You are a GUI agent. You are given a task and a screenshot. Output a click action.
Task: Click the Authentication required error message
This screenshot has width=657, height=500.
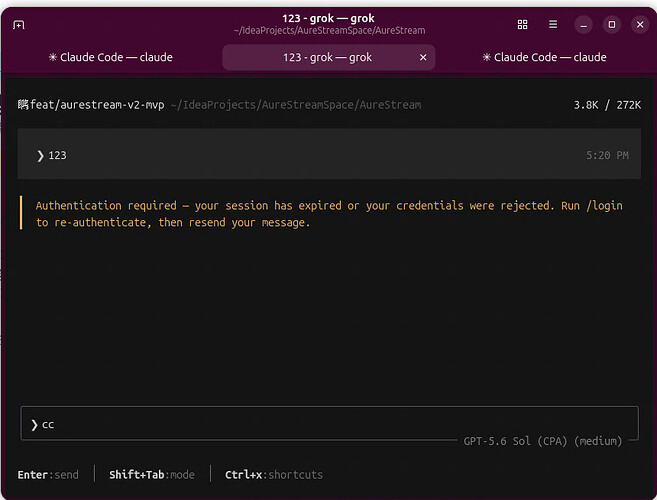(329, 214)
